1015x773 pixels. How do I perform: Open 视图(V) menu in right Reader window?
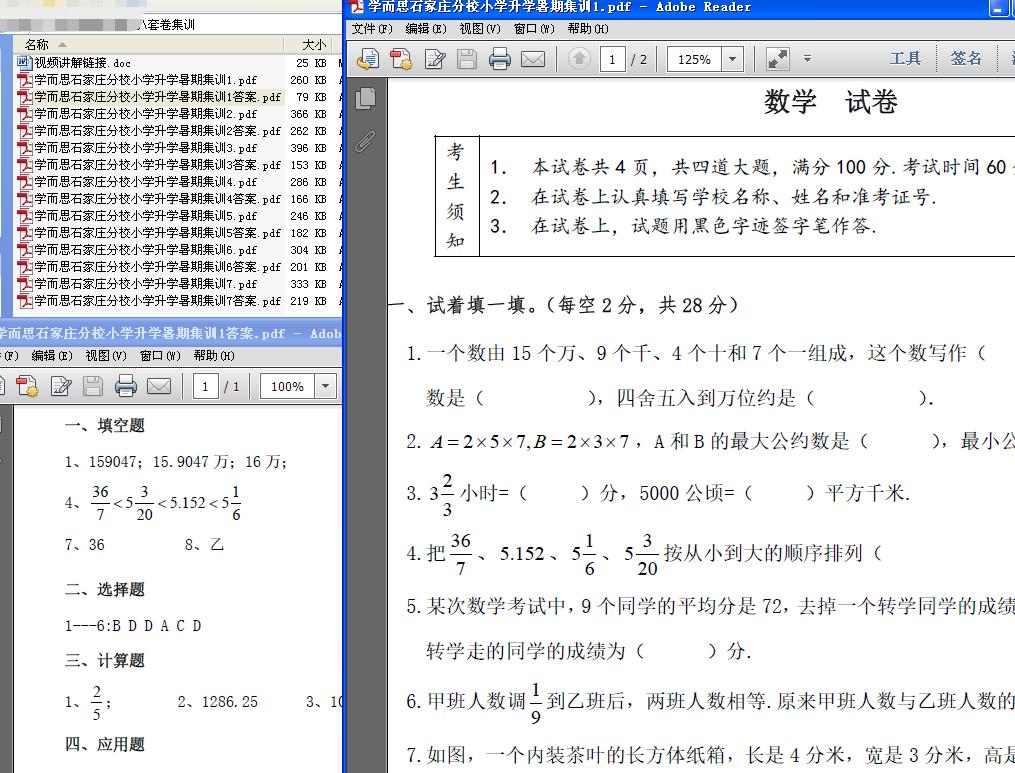479,29
